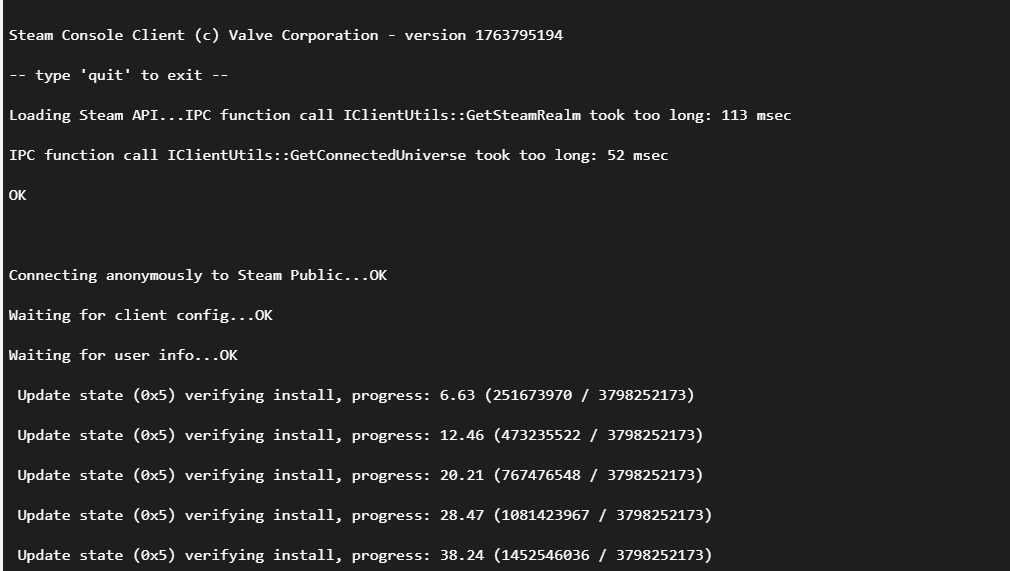Click the '52 msec' timing value
This screenshot has width=1010, height=571.
pyautogui.click(x=638, y=155)
